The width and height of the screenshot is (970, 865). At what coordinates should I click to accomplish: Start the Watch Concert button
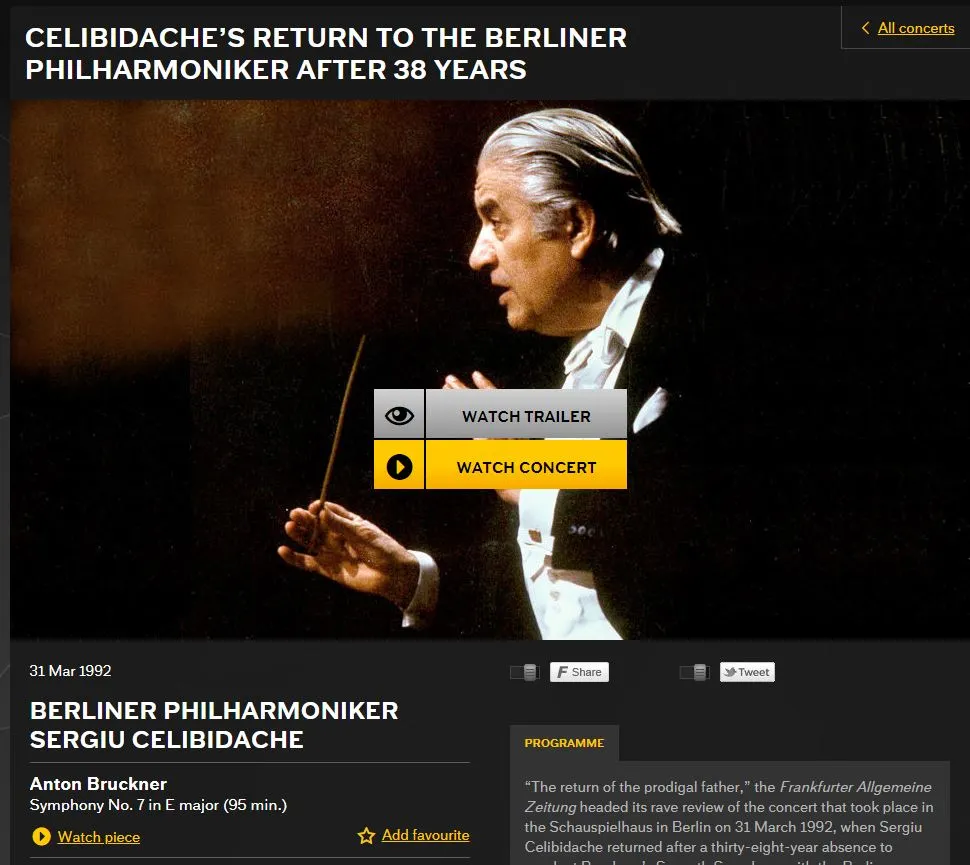(x=500, y=465)
